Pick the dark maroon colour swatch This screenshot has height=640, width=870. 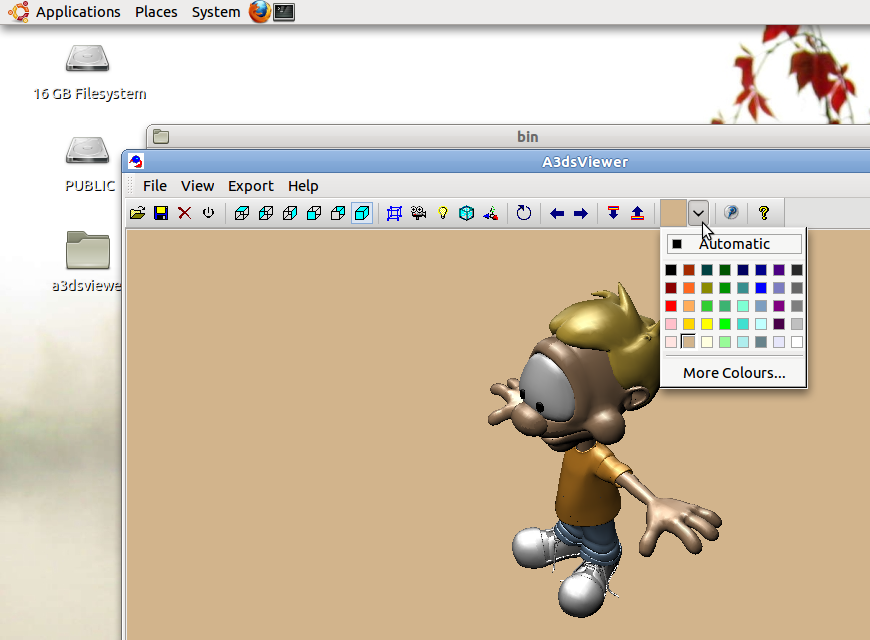(671, 288)
